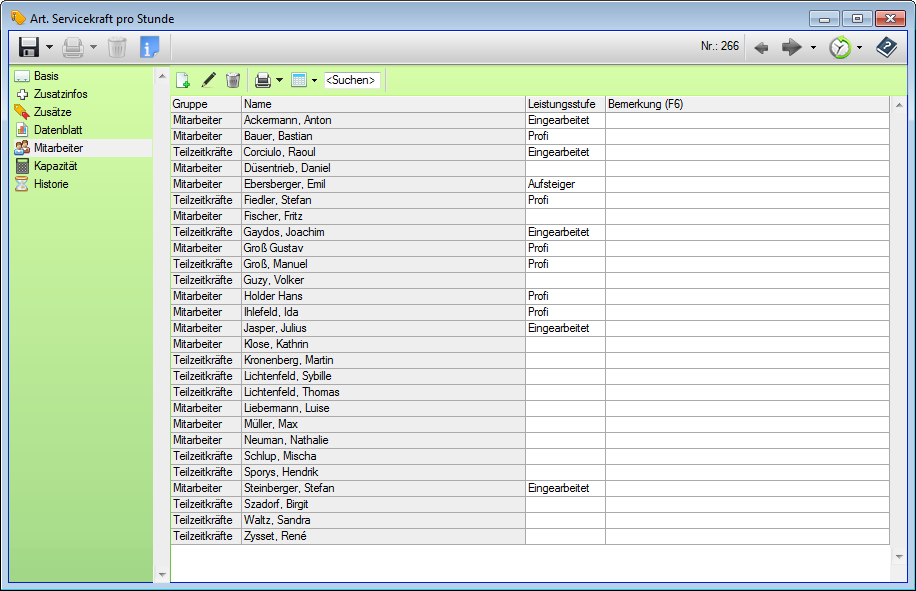Viewport: 916px width, 591px height.
Task: Expand the Save dropdown arrow
Action: (49, 47)
